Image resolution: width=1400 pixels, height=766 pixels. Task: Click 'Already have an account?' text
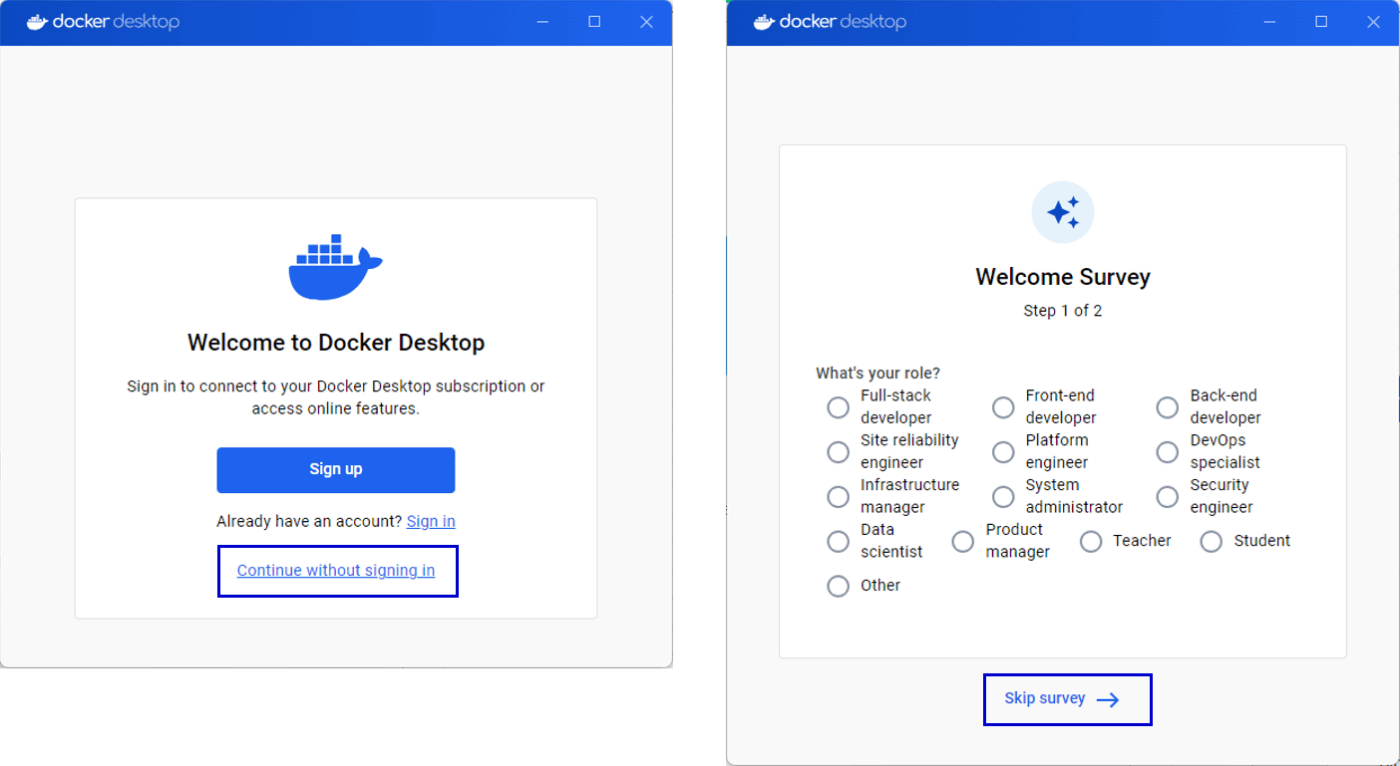click(x=309, y=521)
